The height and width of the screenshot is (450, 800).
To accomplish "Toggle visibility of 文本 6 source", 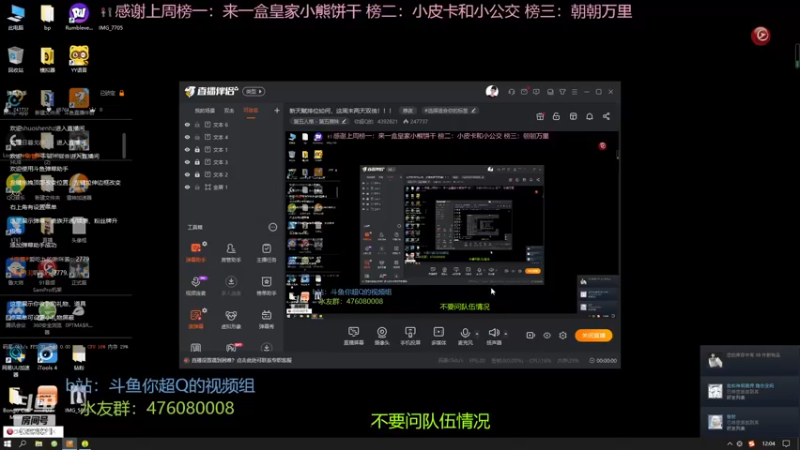I will tap(187, 124).
